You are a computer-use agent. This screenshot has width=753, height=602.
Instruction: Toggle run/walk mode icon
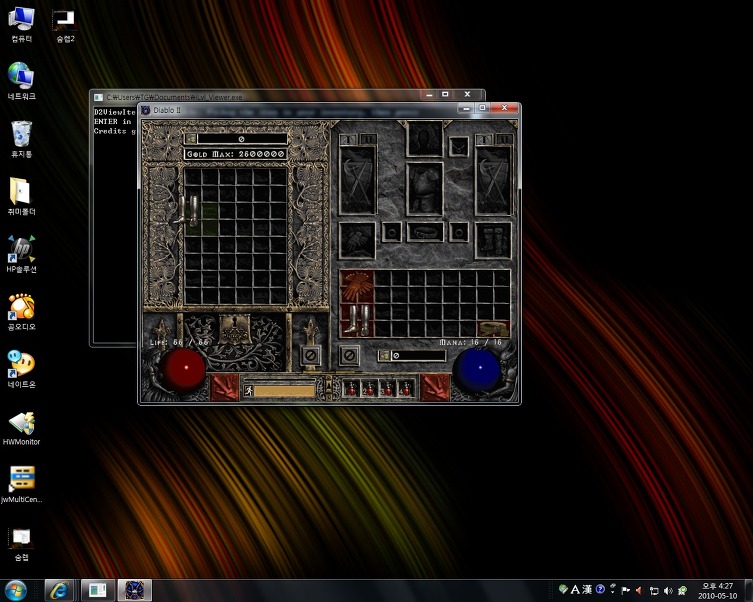point(248,391)
